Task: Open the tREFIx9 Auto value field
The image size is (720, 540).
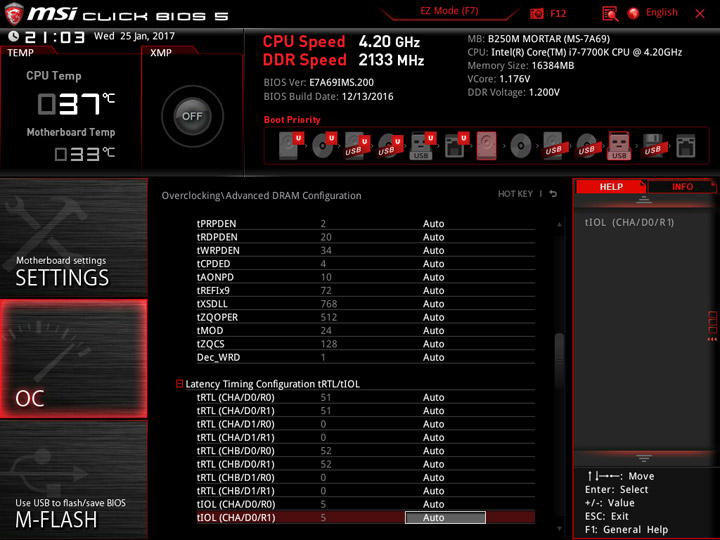Action: 433,290
